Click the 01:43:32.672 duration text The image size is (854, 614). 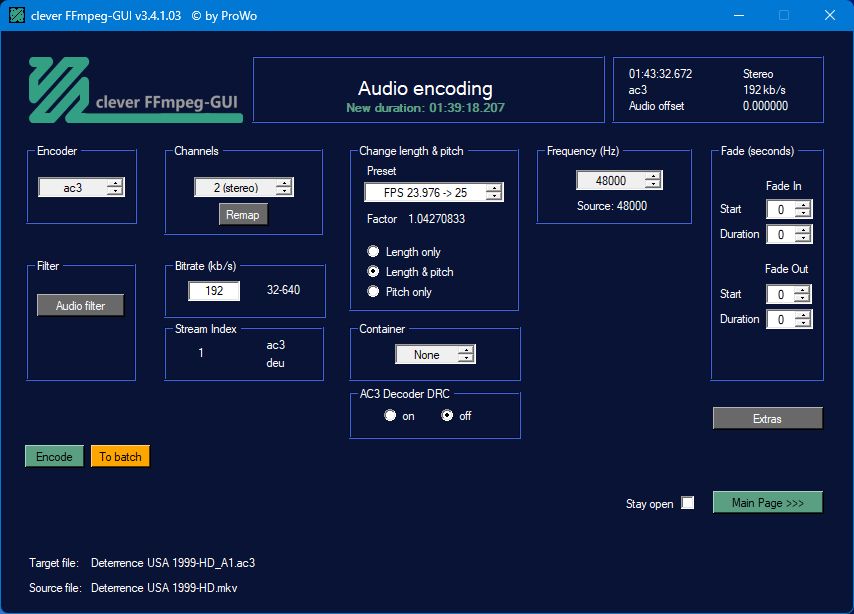pos(660,74)
